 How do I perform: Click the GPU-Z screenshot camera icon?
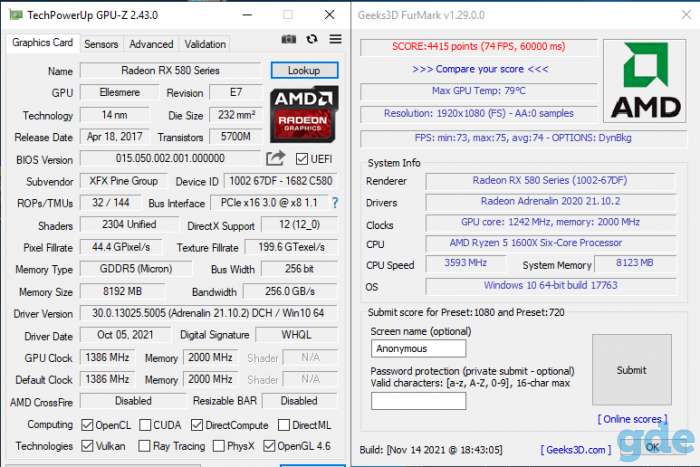288,39
